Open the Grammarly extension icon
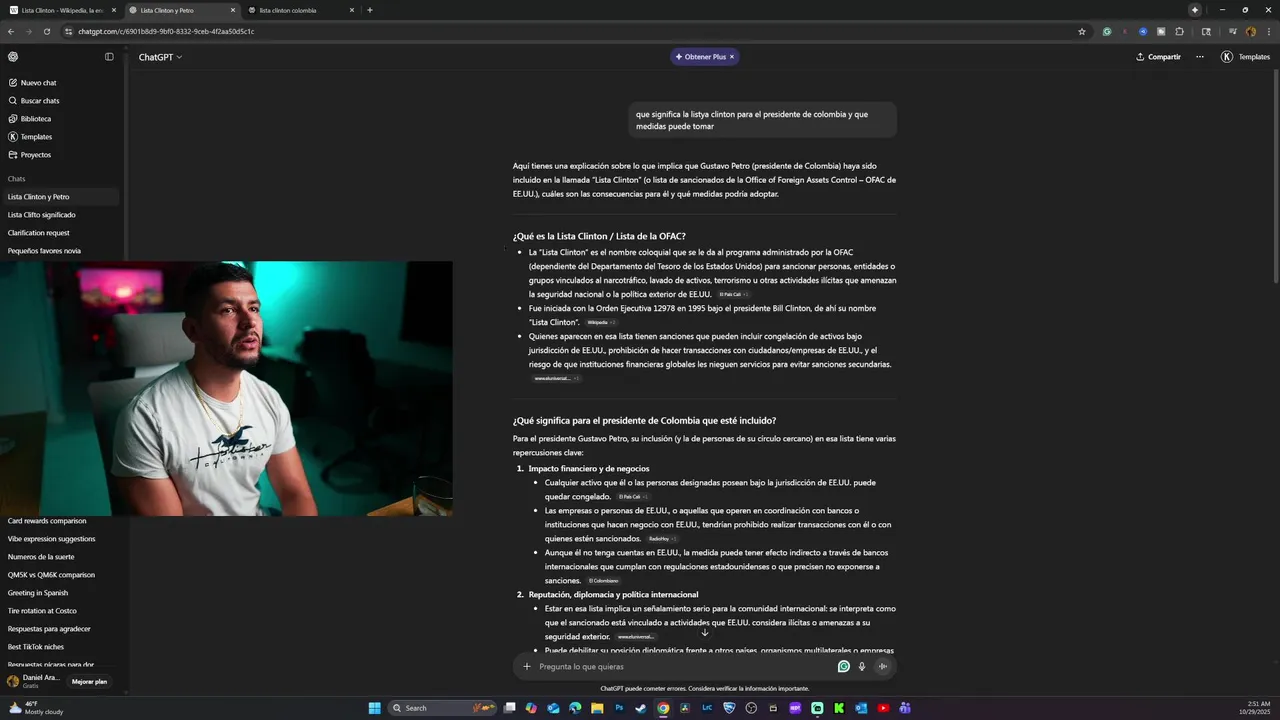Screen dimensions: 1280x720 1107,31
